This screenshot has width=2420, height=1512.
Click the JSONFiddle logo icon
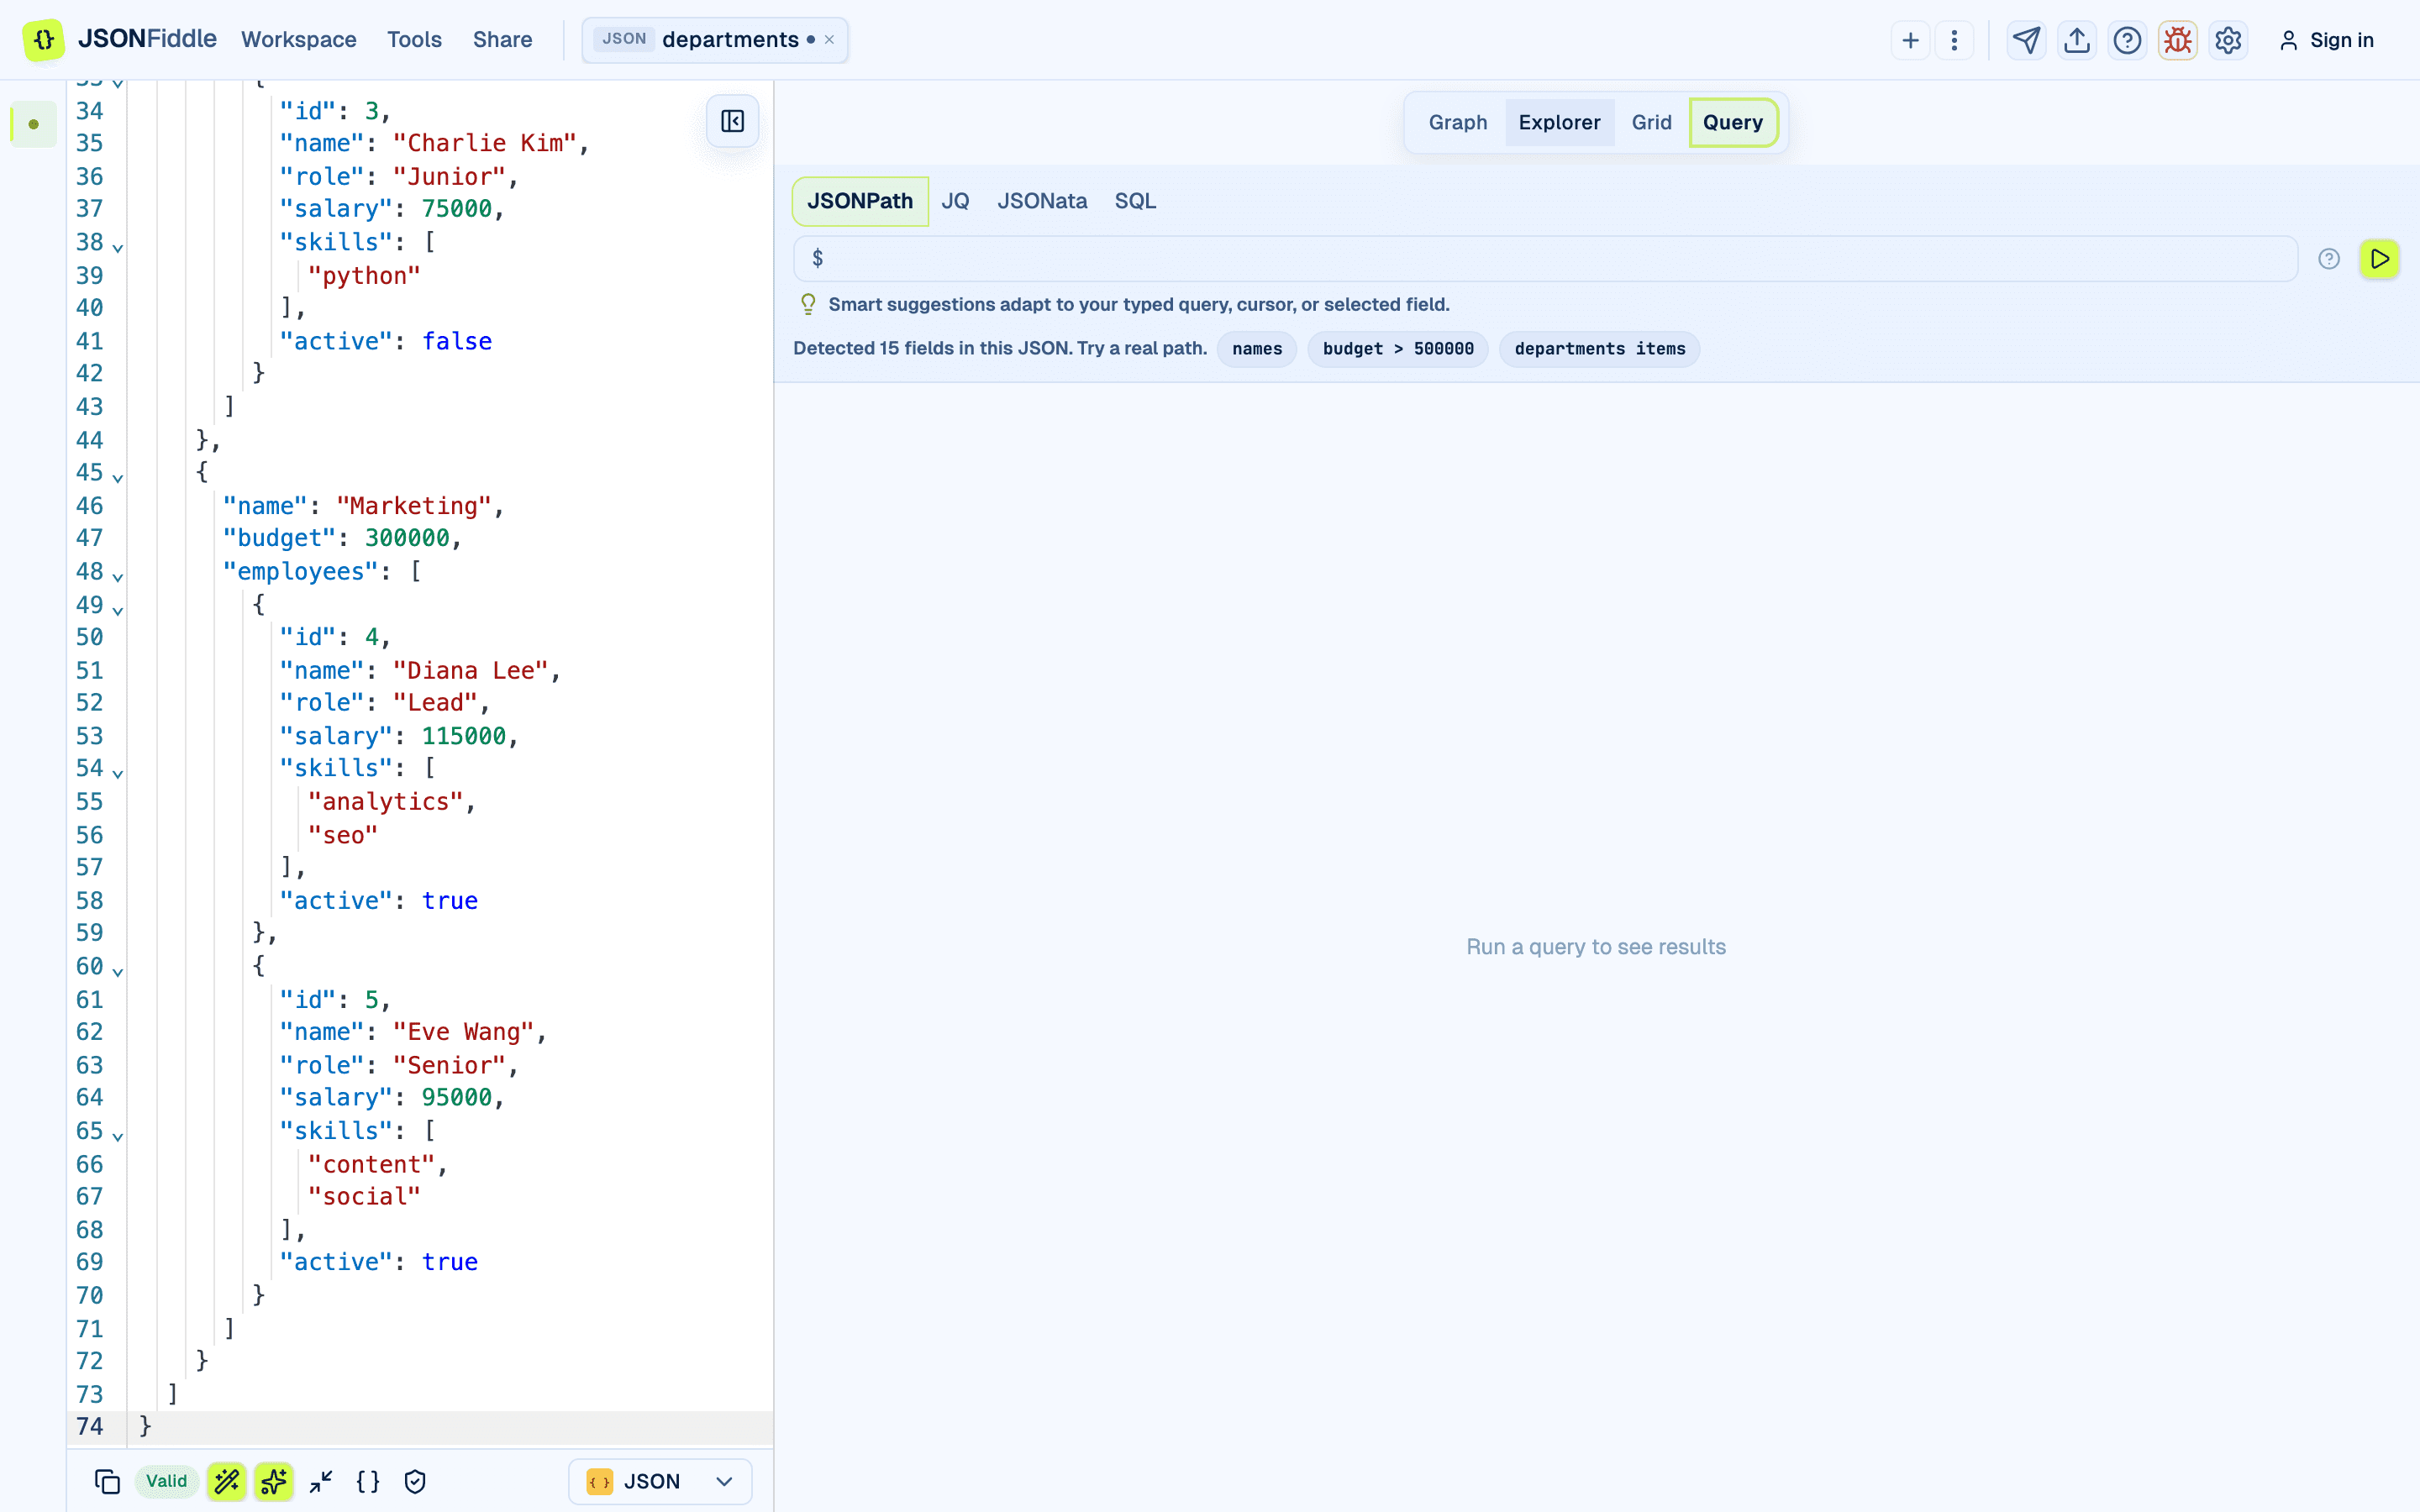point(43,40)
